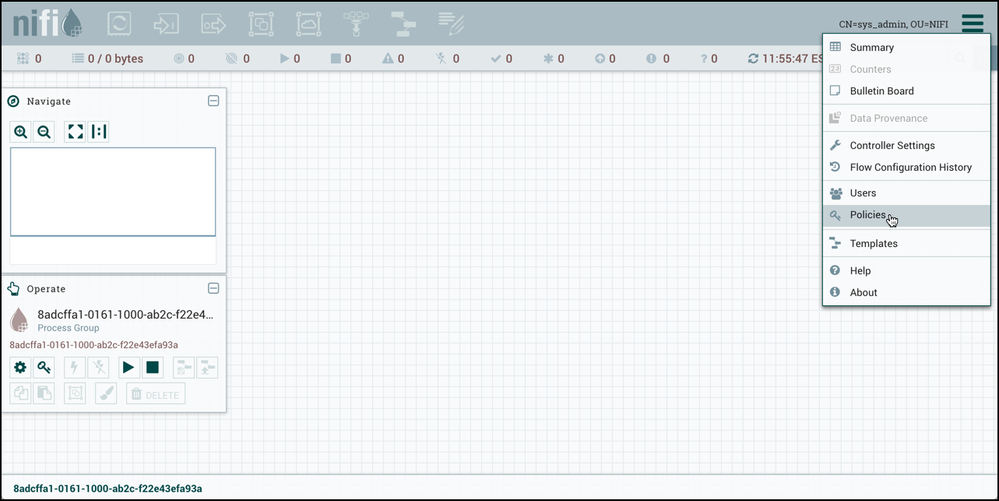Image resolution: width=999 pixels, height=501 pixels.
Task: Open the Bulletin Board menu item
Action: [x=906, y=91]
